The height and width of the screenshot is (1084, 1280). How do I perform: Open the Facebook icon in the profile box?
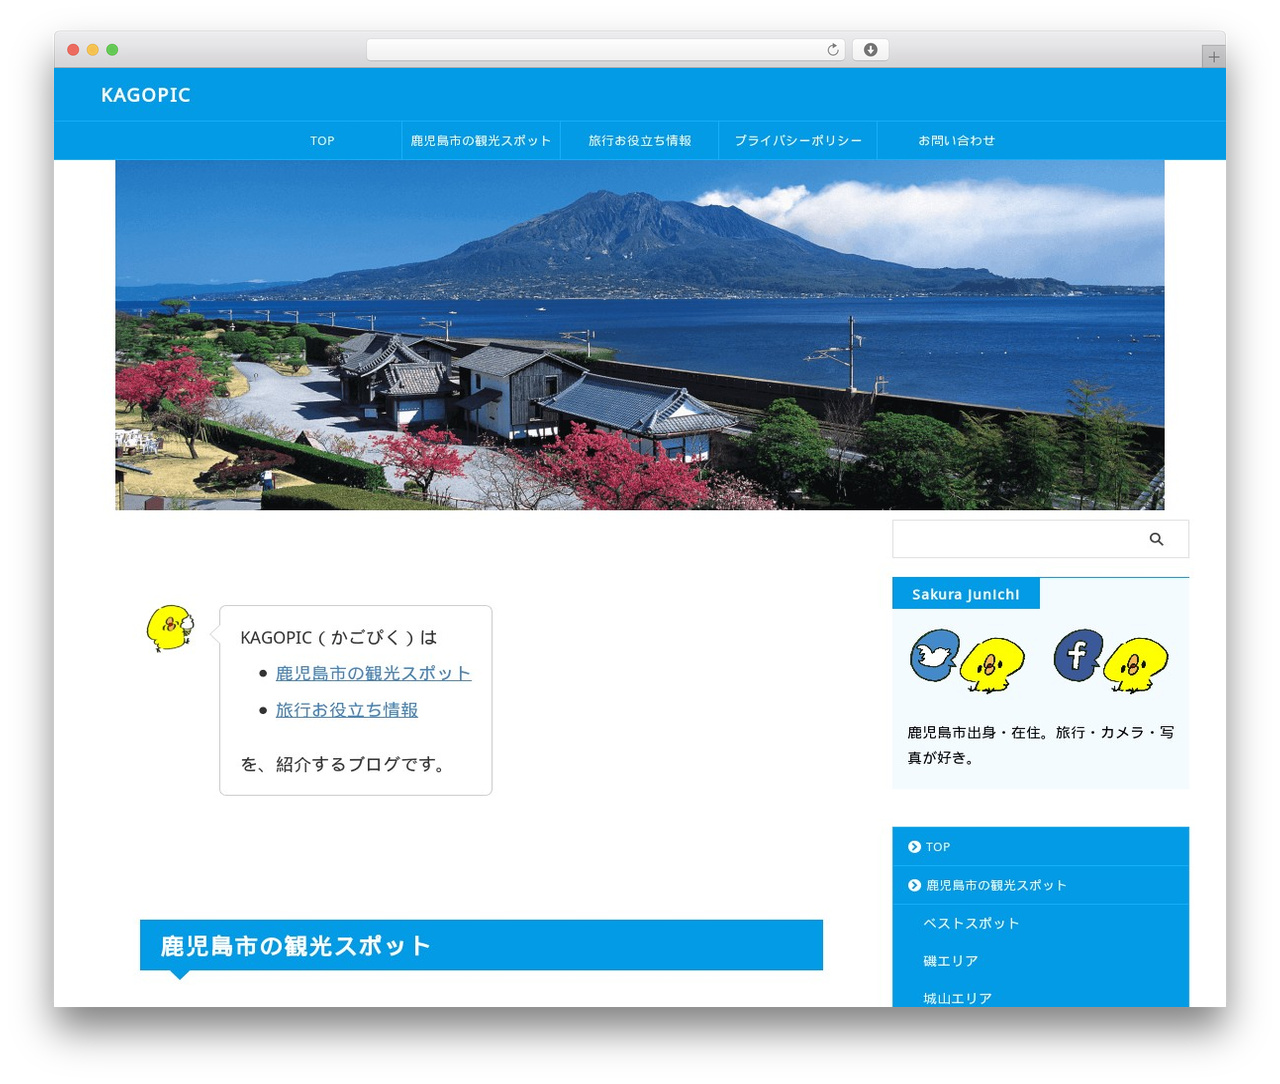1078,656
